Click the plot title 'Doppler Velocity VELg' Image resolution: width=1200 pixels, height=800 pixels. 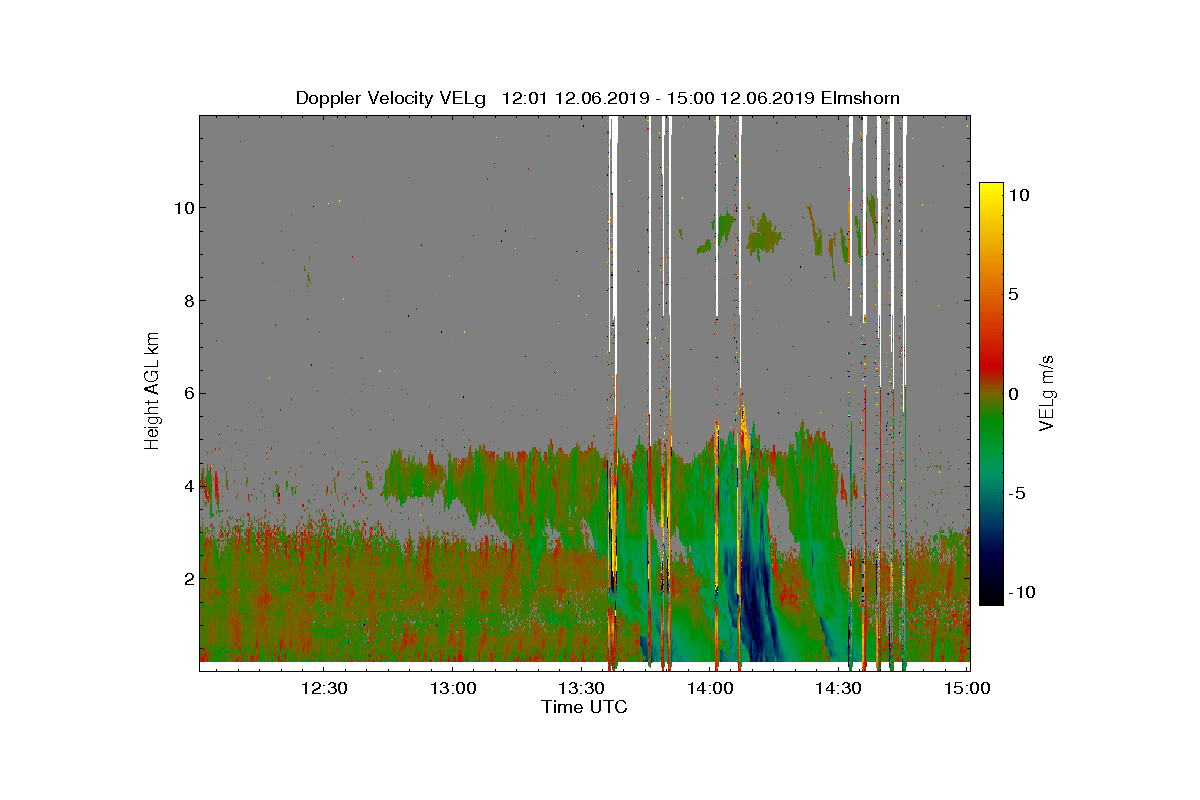point(390,98)
